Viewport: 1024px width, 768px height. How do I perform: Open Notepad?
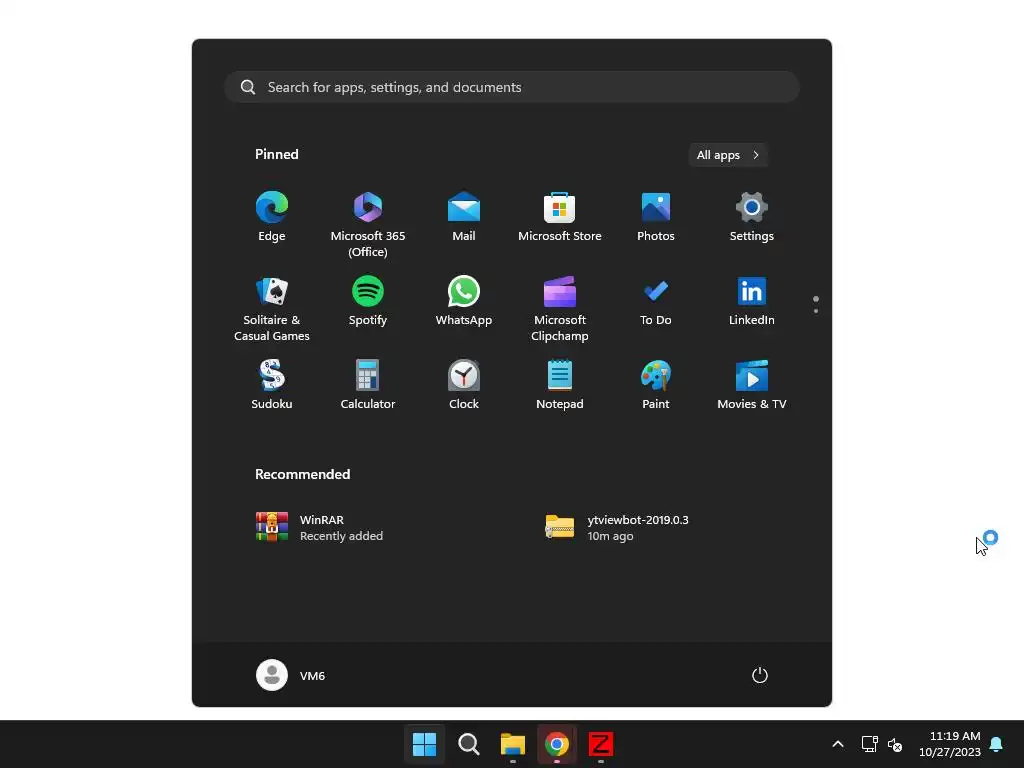pyautogui.click(x=560, y=385)
